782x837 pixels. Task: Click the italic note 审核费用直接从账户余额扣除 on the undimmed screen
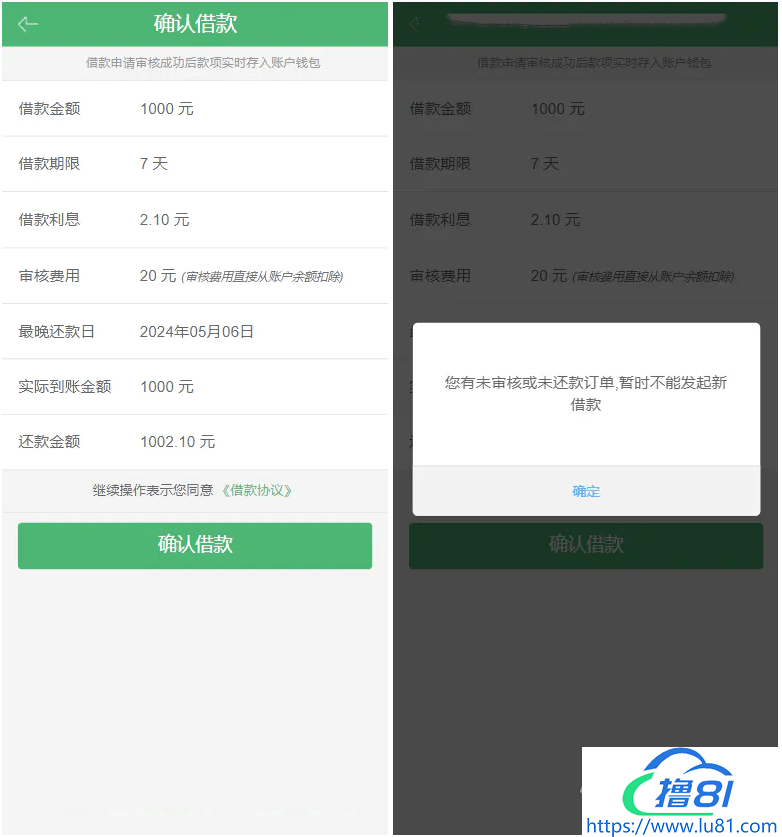[x=262, y=277]
